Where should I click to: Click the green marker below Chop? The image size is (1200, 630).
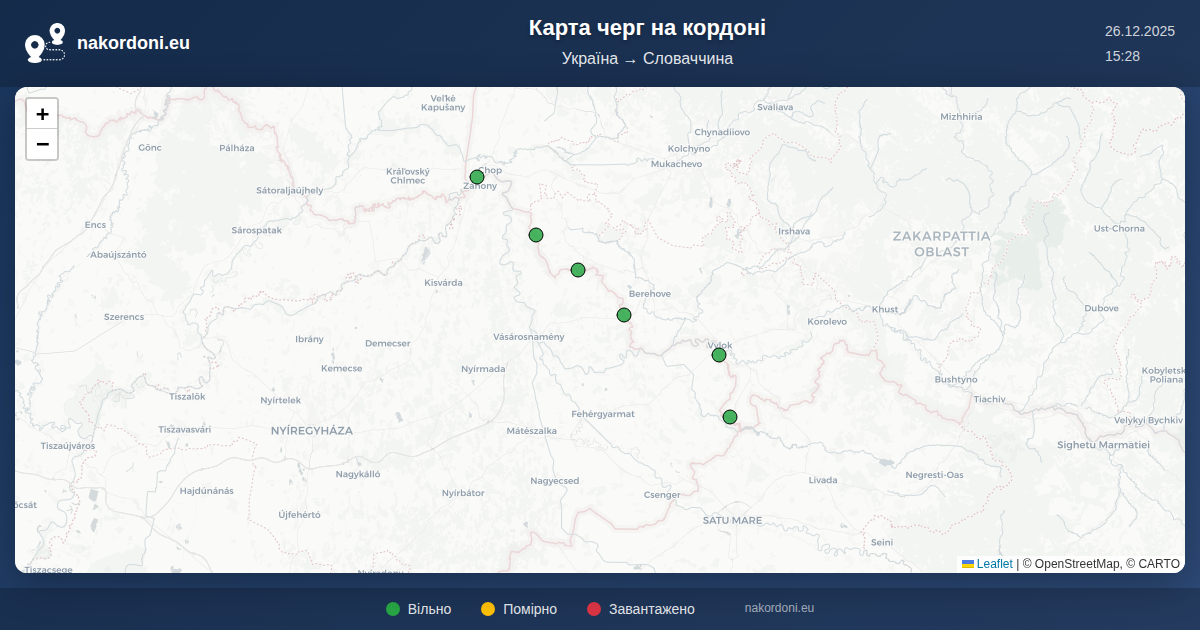(536, 235)
